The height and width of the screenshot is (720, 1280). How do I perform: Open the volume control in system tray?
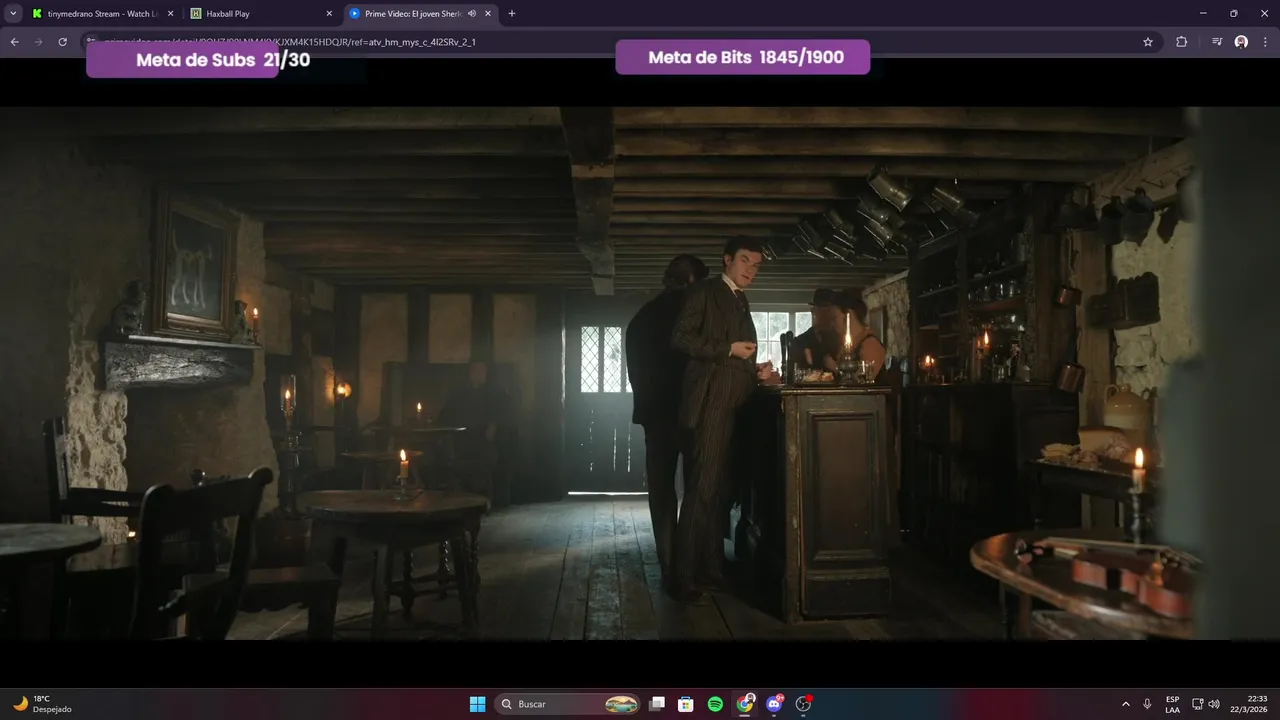1214,704
